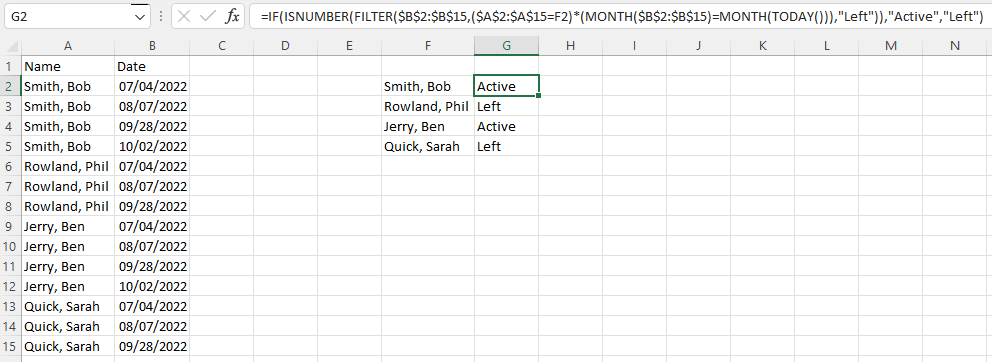Select column L header

tap(826, 46)
